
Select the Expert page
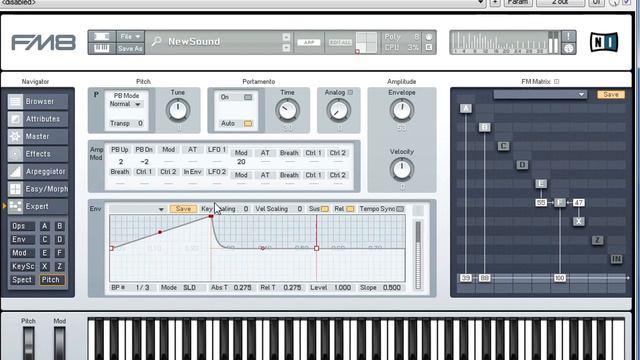click(x=38, y=207)
